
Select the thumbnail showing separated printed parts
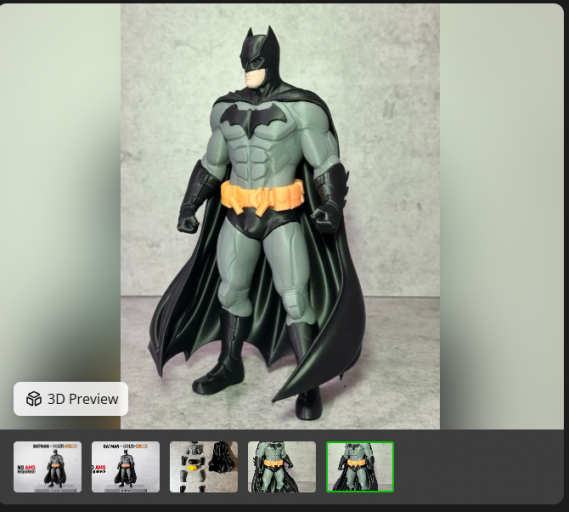pos(204,467)
